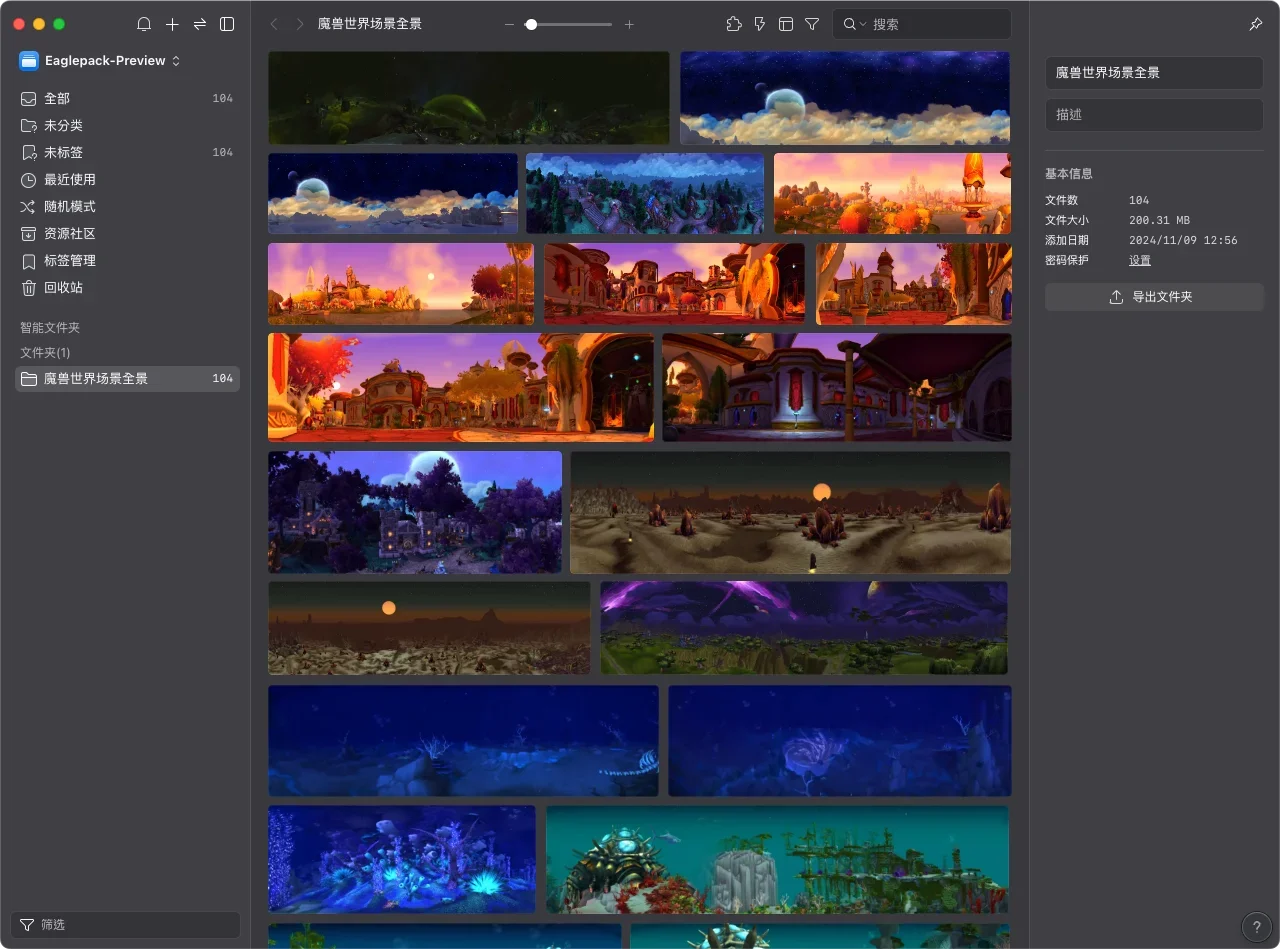Open the glowing blue coral reef thumbnail
The height and width of the screenshot is (949, 1280).
(402, 860)
